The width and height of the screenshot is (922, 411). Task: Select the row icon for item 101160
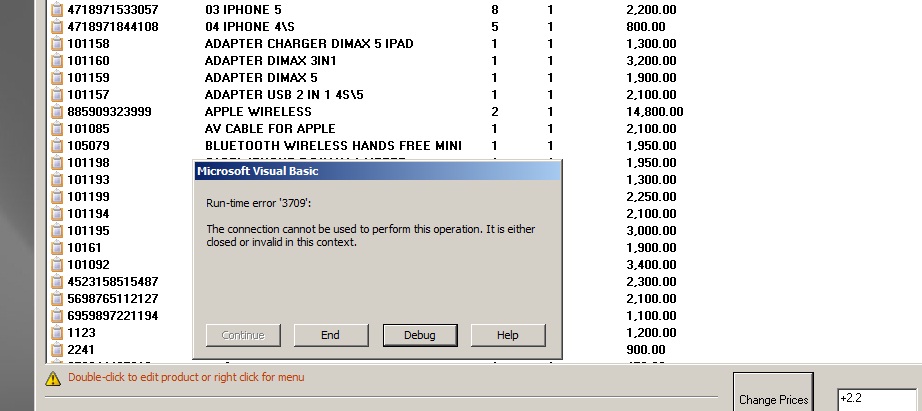56,61
